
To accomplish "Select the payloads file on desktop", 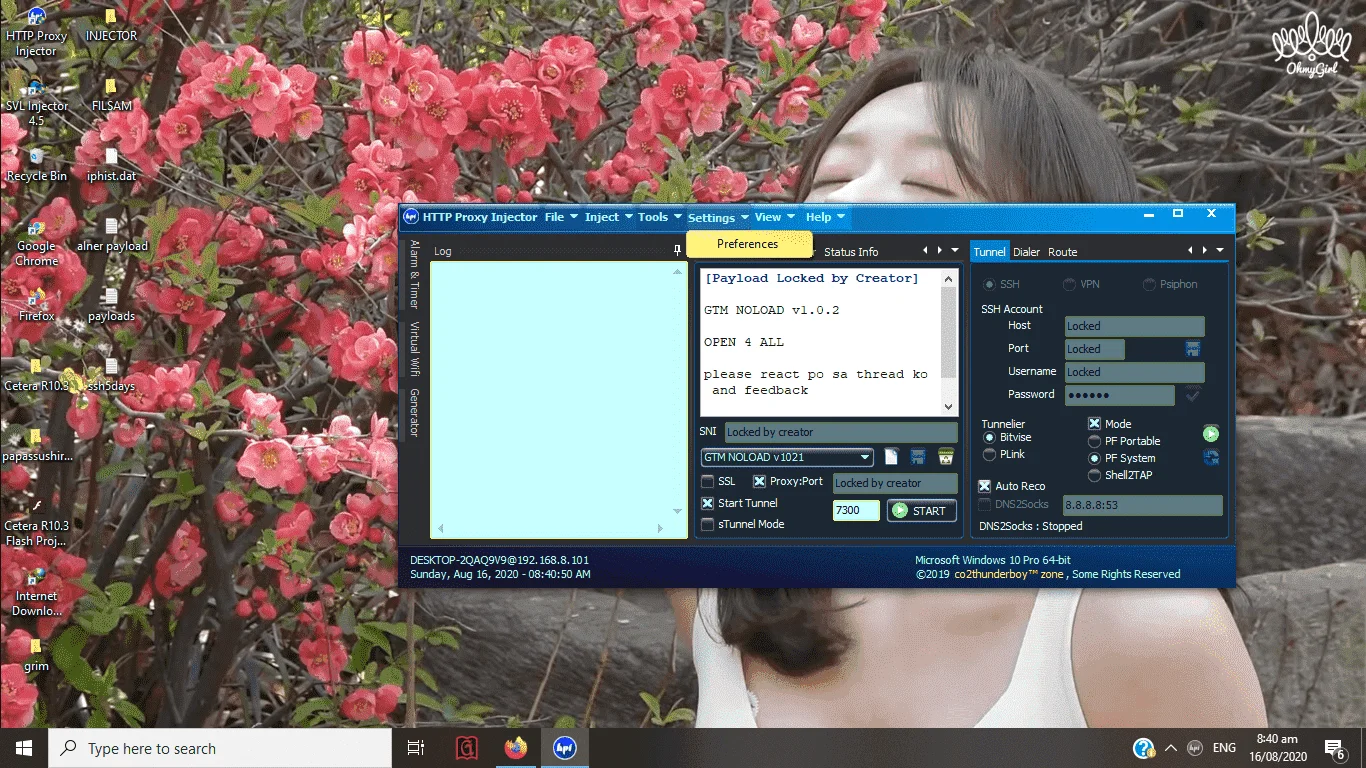I will click(x=111, y=305).
